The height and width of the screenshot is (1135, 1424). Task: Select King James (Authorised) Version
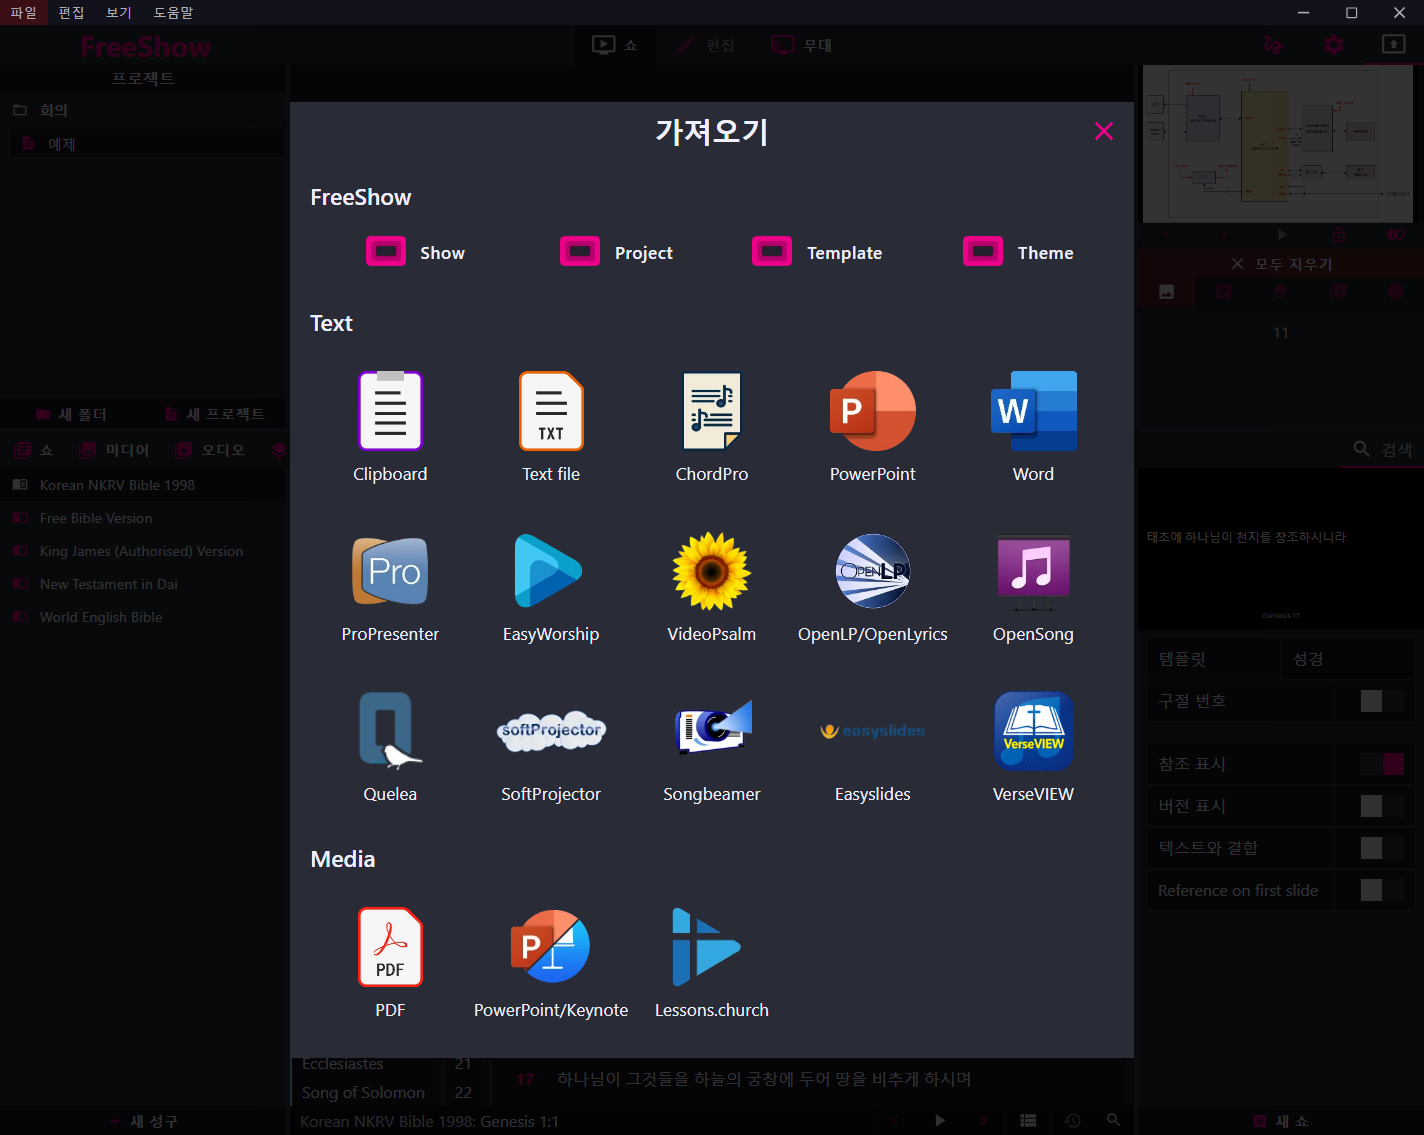pyautogui.click(x=144, y=551)
